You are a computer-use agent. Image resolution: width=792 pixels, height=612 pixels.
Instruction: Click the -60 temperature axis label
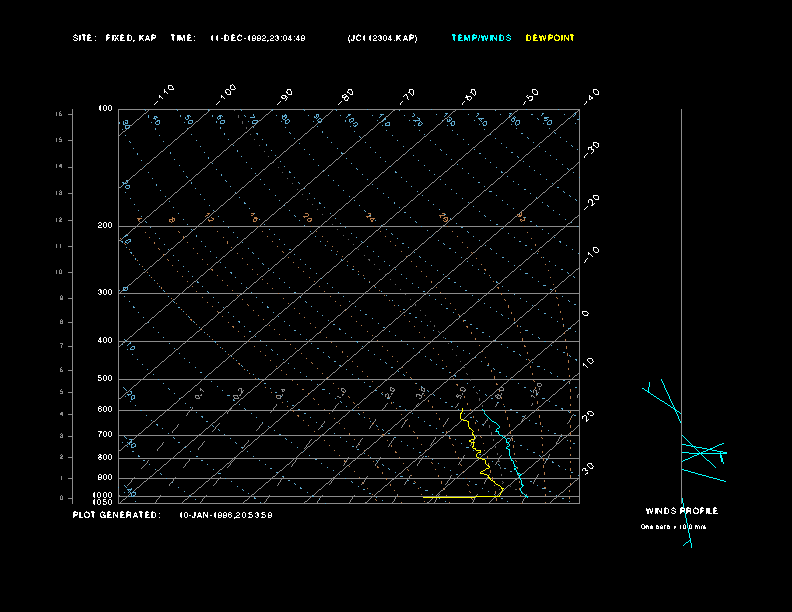(x=469, y=96)
